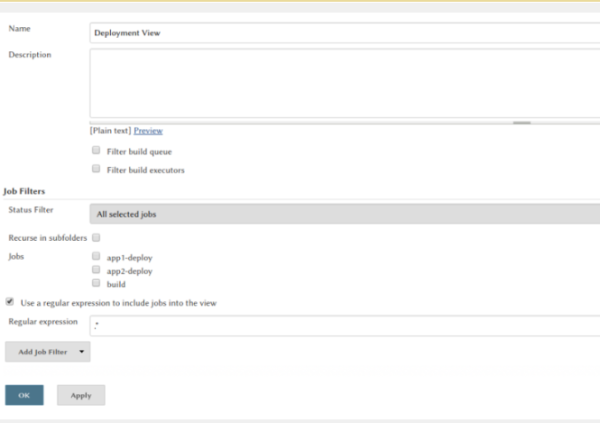
Task: Enable Recurse in subfolders
Action: [96, 238]
